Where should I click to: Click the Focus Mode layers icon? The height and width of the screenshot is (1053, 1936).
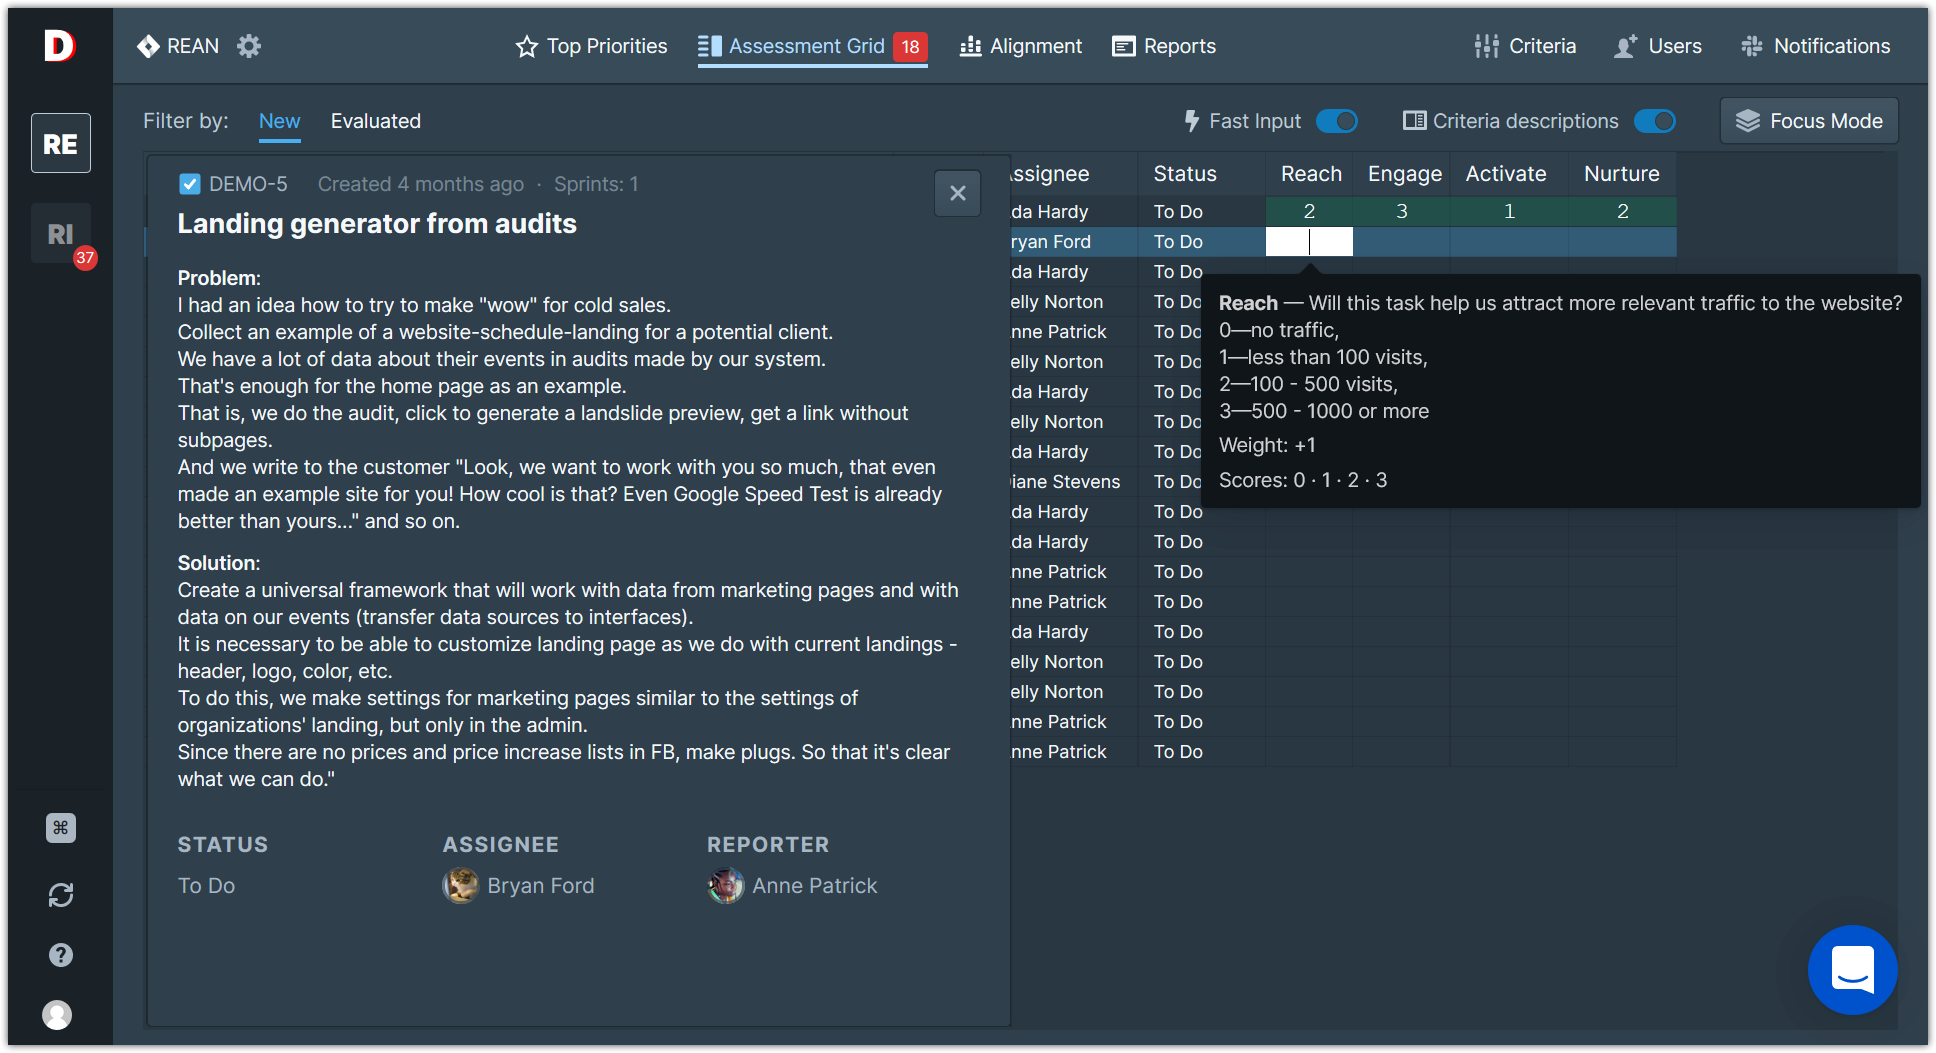point(1748,121)
